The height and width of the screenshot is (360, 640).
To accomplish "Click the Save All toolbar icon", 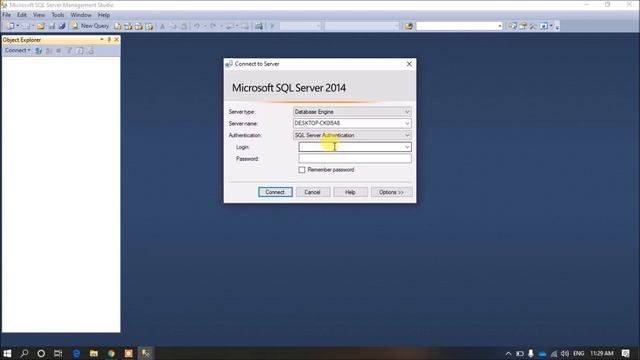I will [x=62, y=26].
